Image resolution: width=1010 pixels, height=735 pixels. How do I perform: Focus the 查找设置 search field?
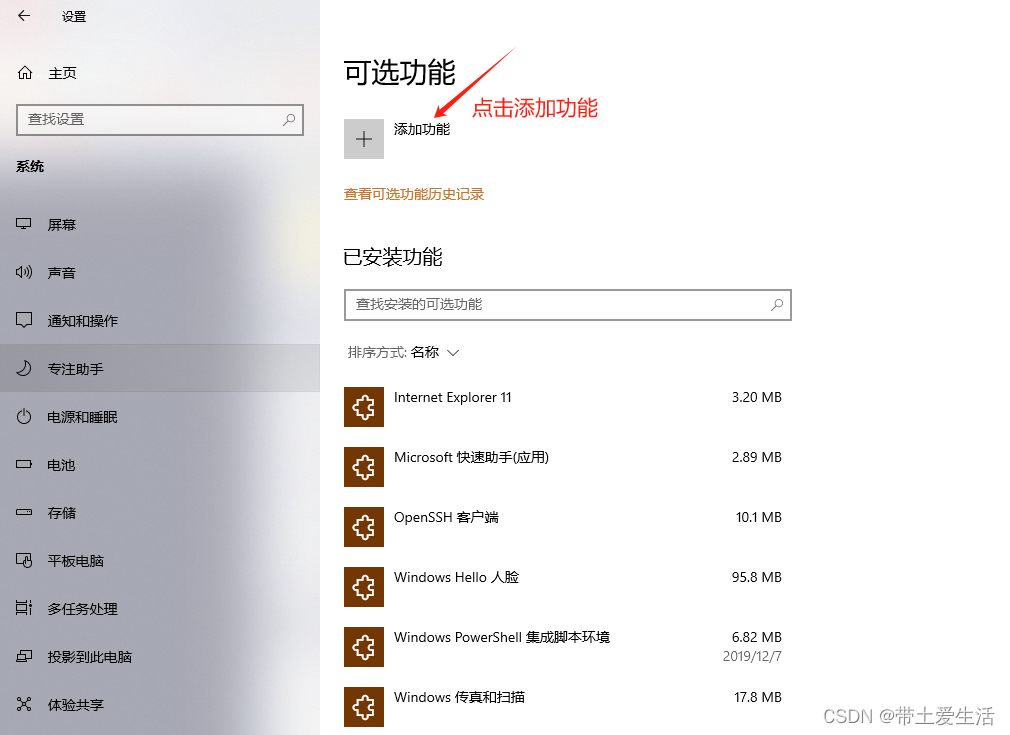(x=160, y=120)
